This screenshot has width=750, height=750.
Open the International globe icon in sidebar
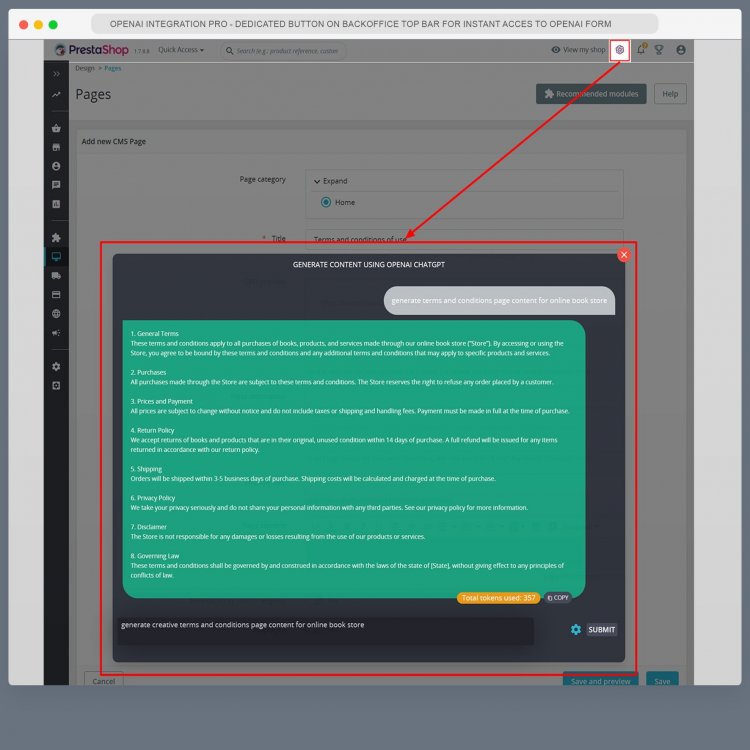pyautogui.click(x=56, y=314)
